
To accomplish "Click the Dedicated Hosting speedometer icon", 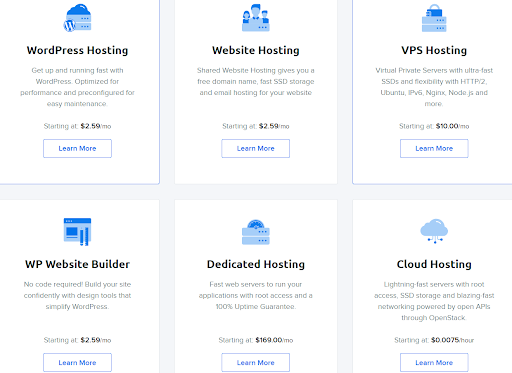I will (256, 232).
